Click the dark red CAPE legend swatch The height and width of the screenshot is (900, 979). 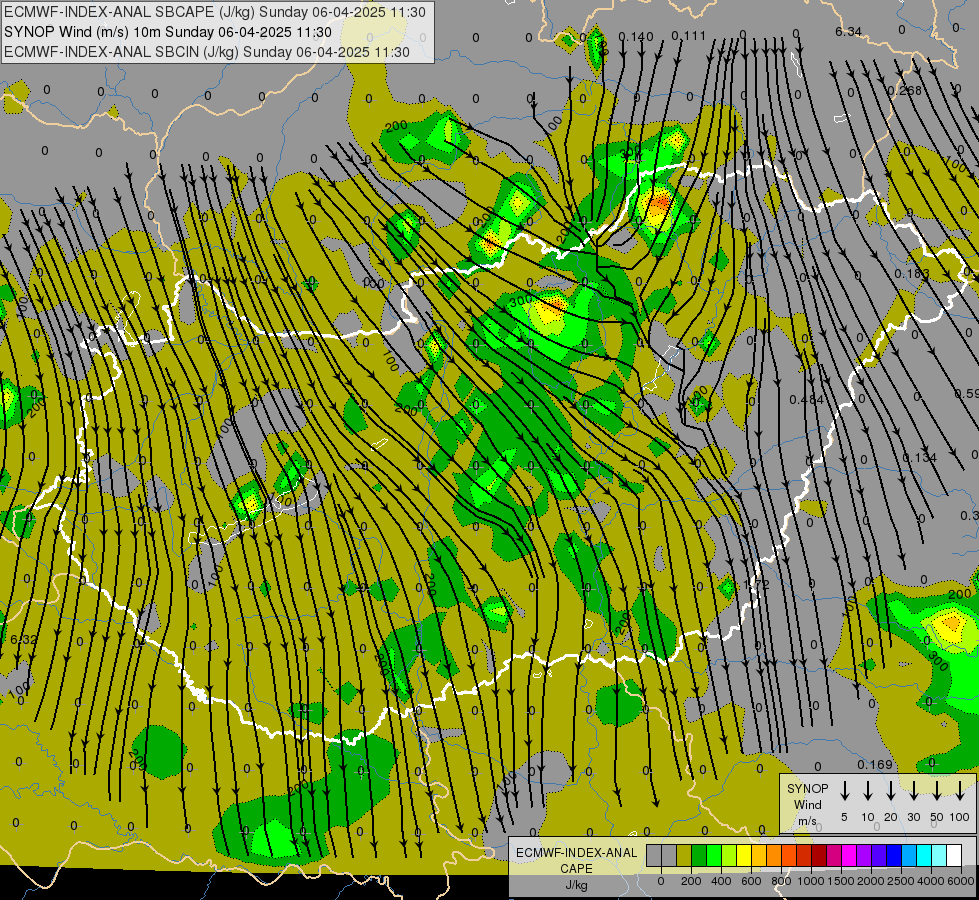point(819,856)
